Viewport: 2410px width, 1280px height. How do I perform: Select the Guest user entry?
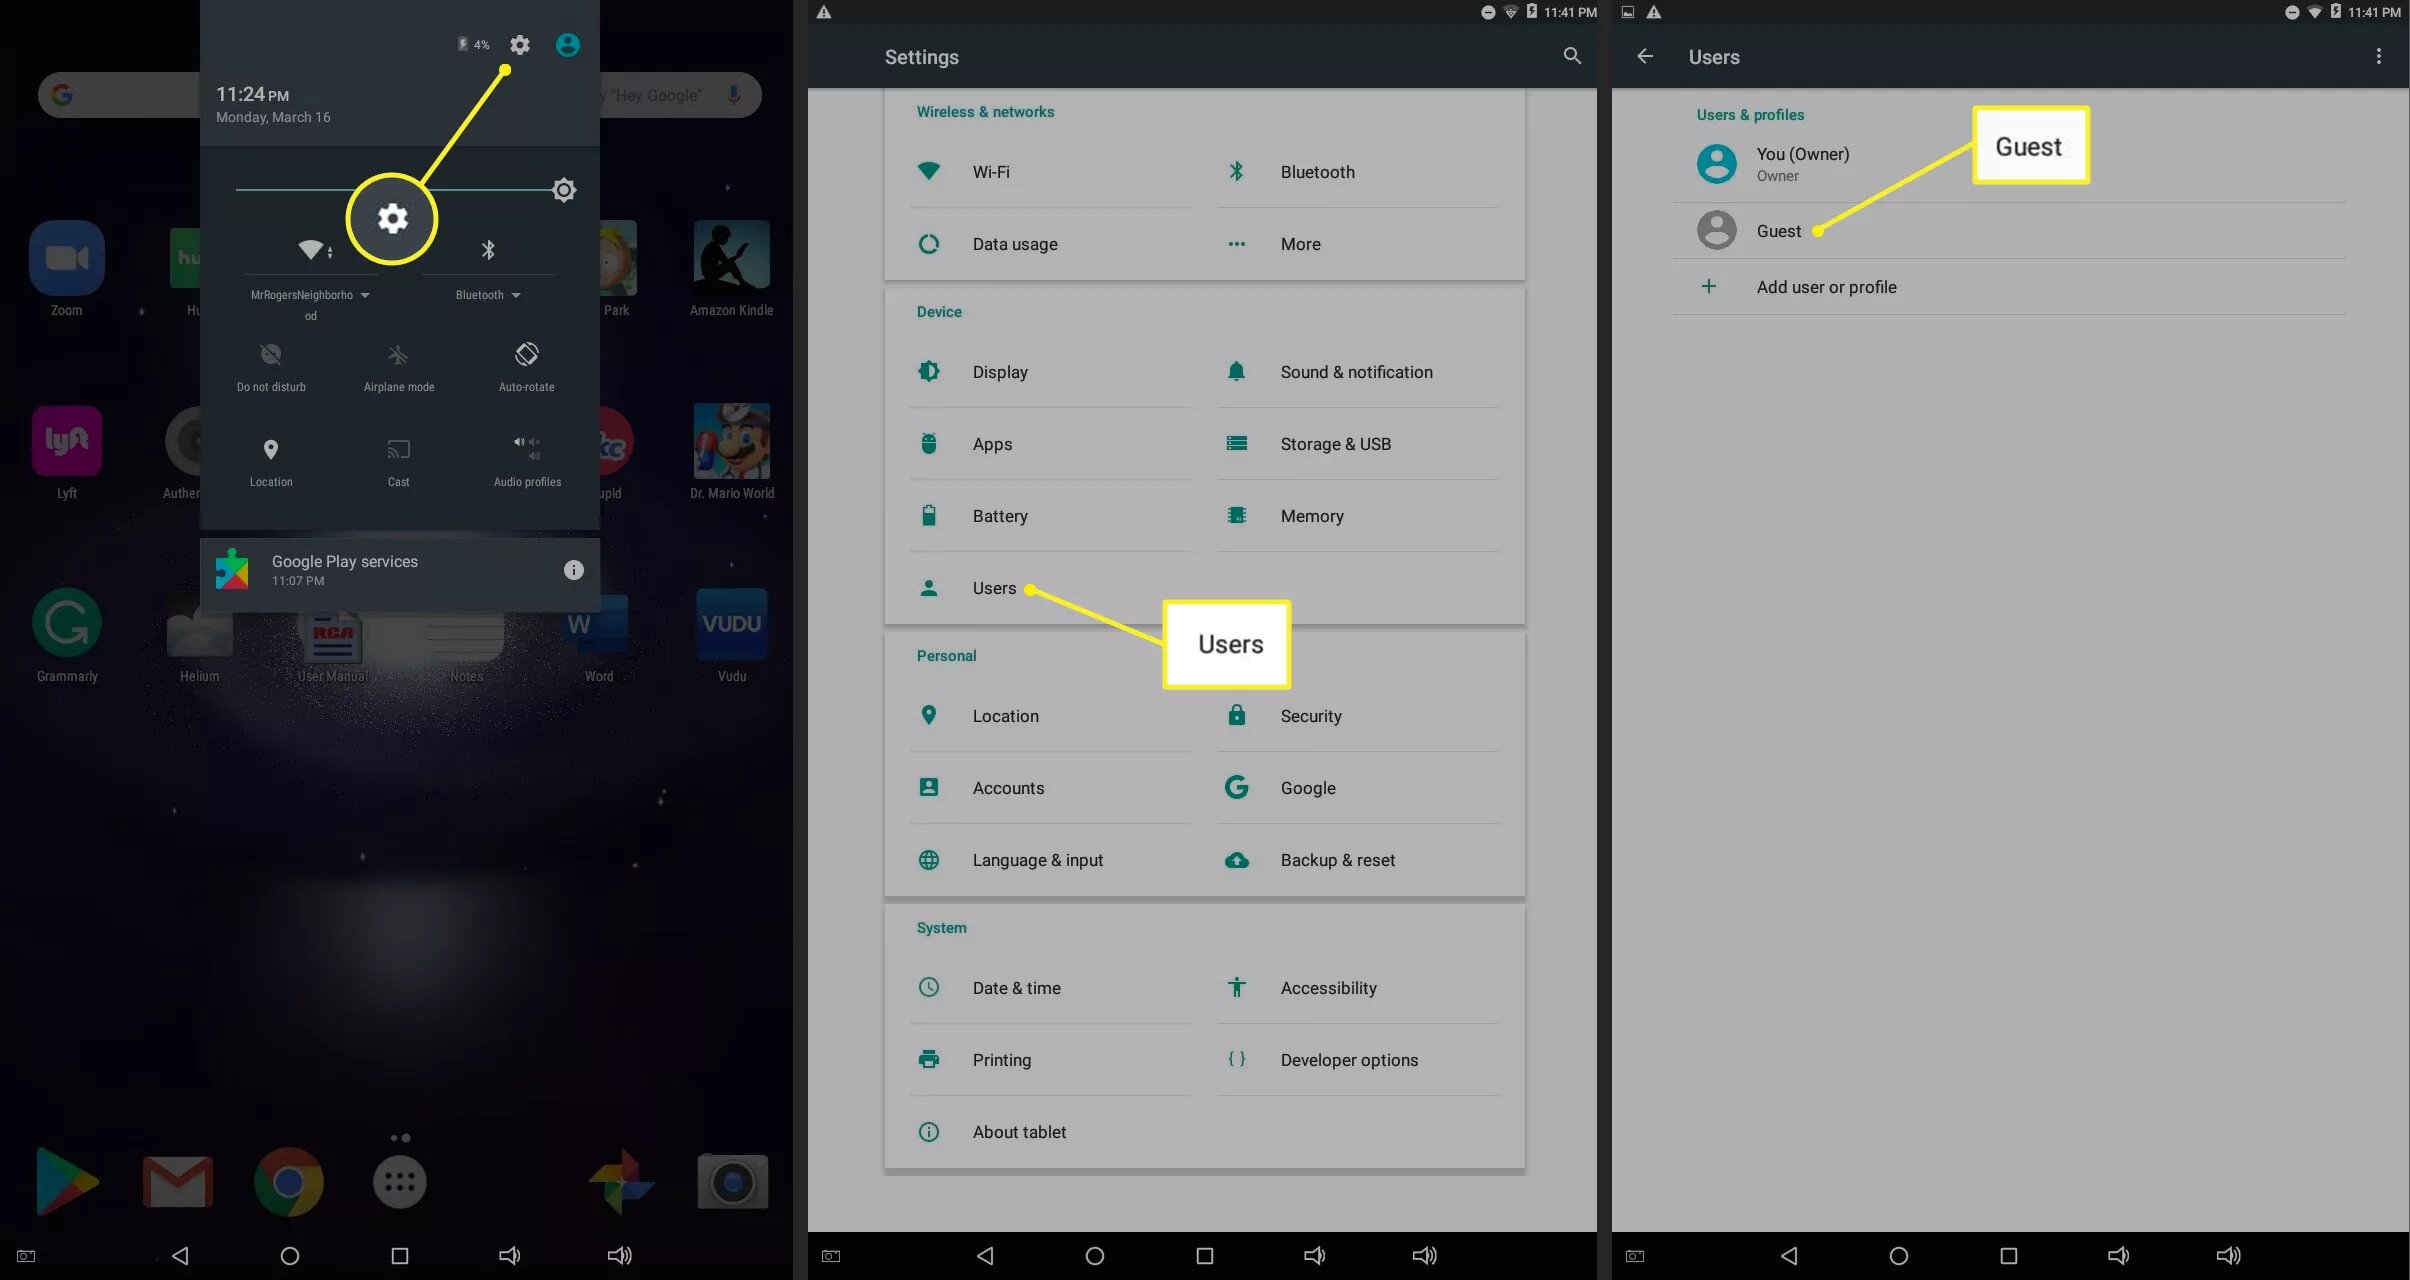(x=1778, y=231)
